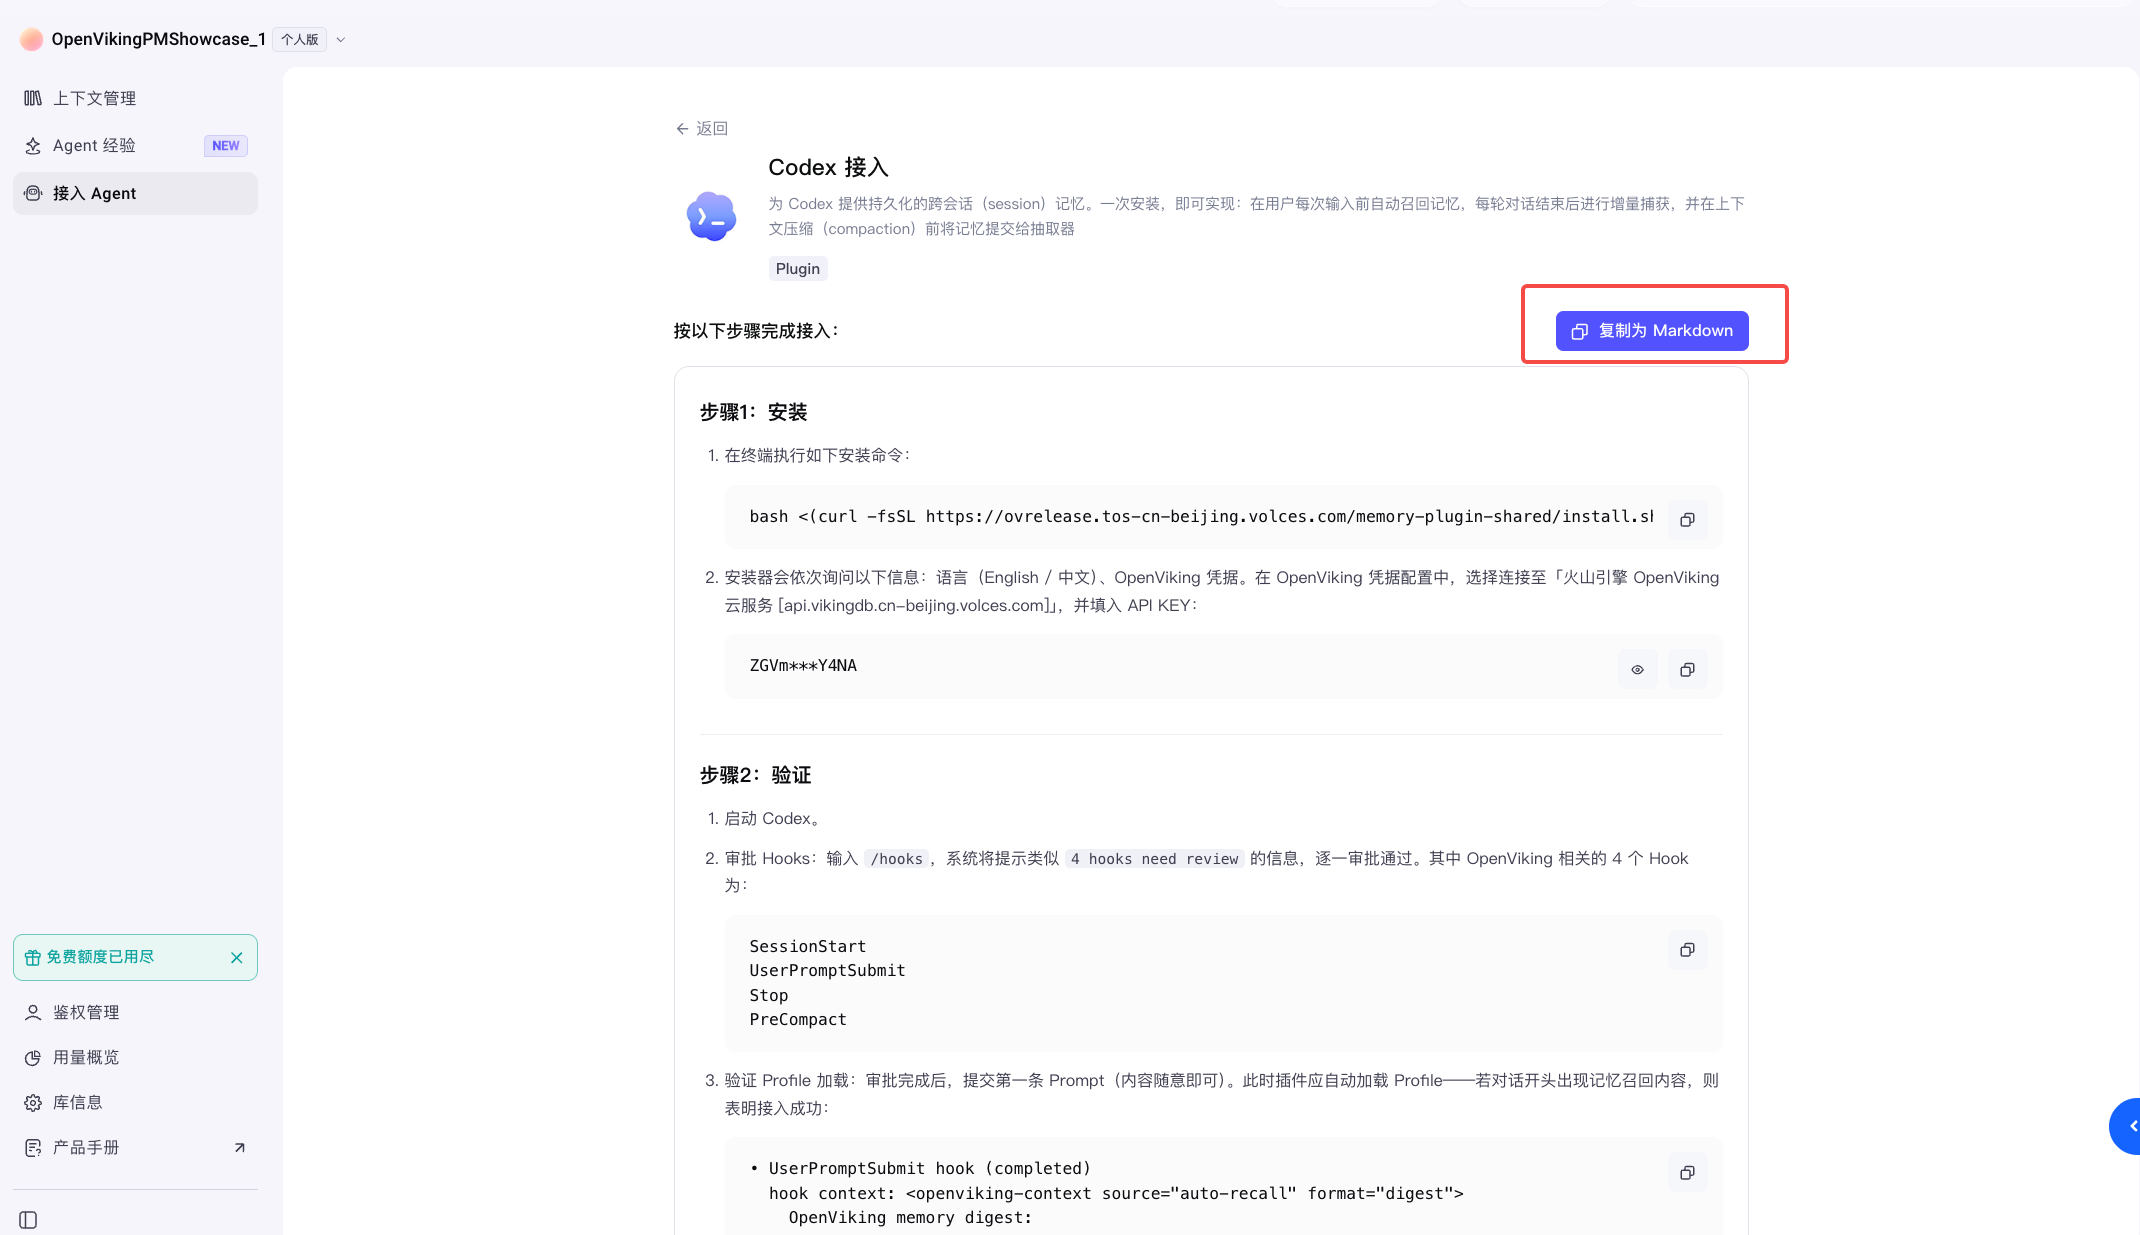Open 鉴权管理 page
2140x1235 pixels.
pyautogui.click(x=135, y=1012)
